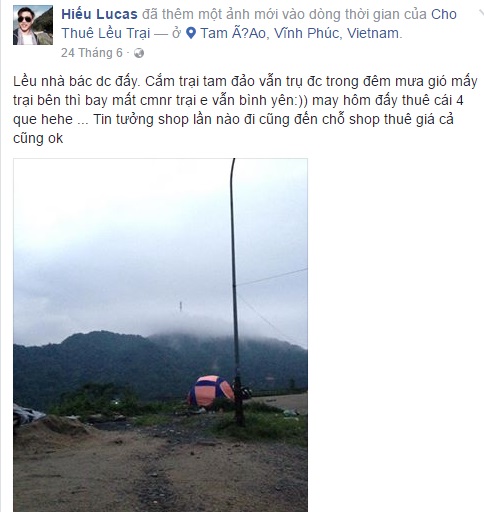Screen dimensions: 484x512
Task: Open Hiếu Lucas's profile picture
Action: tap(33, 25)
